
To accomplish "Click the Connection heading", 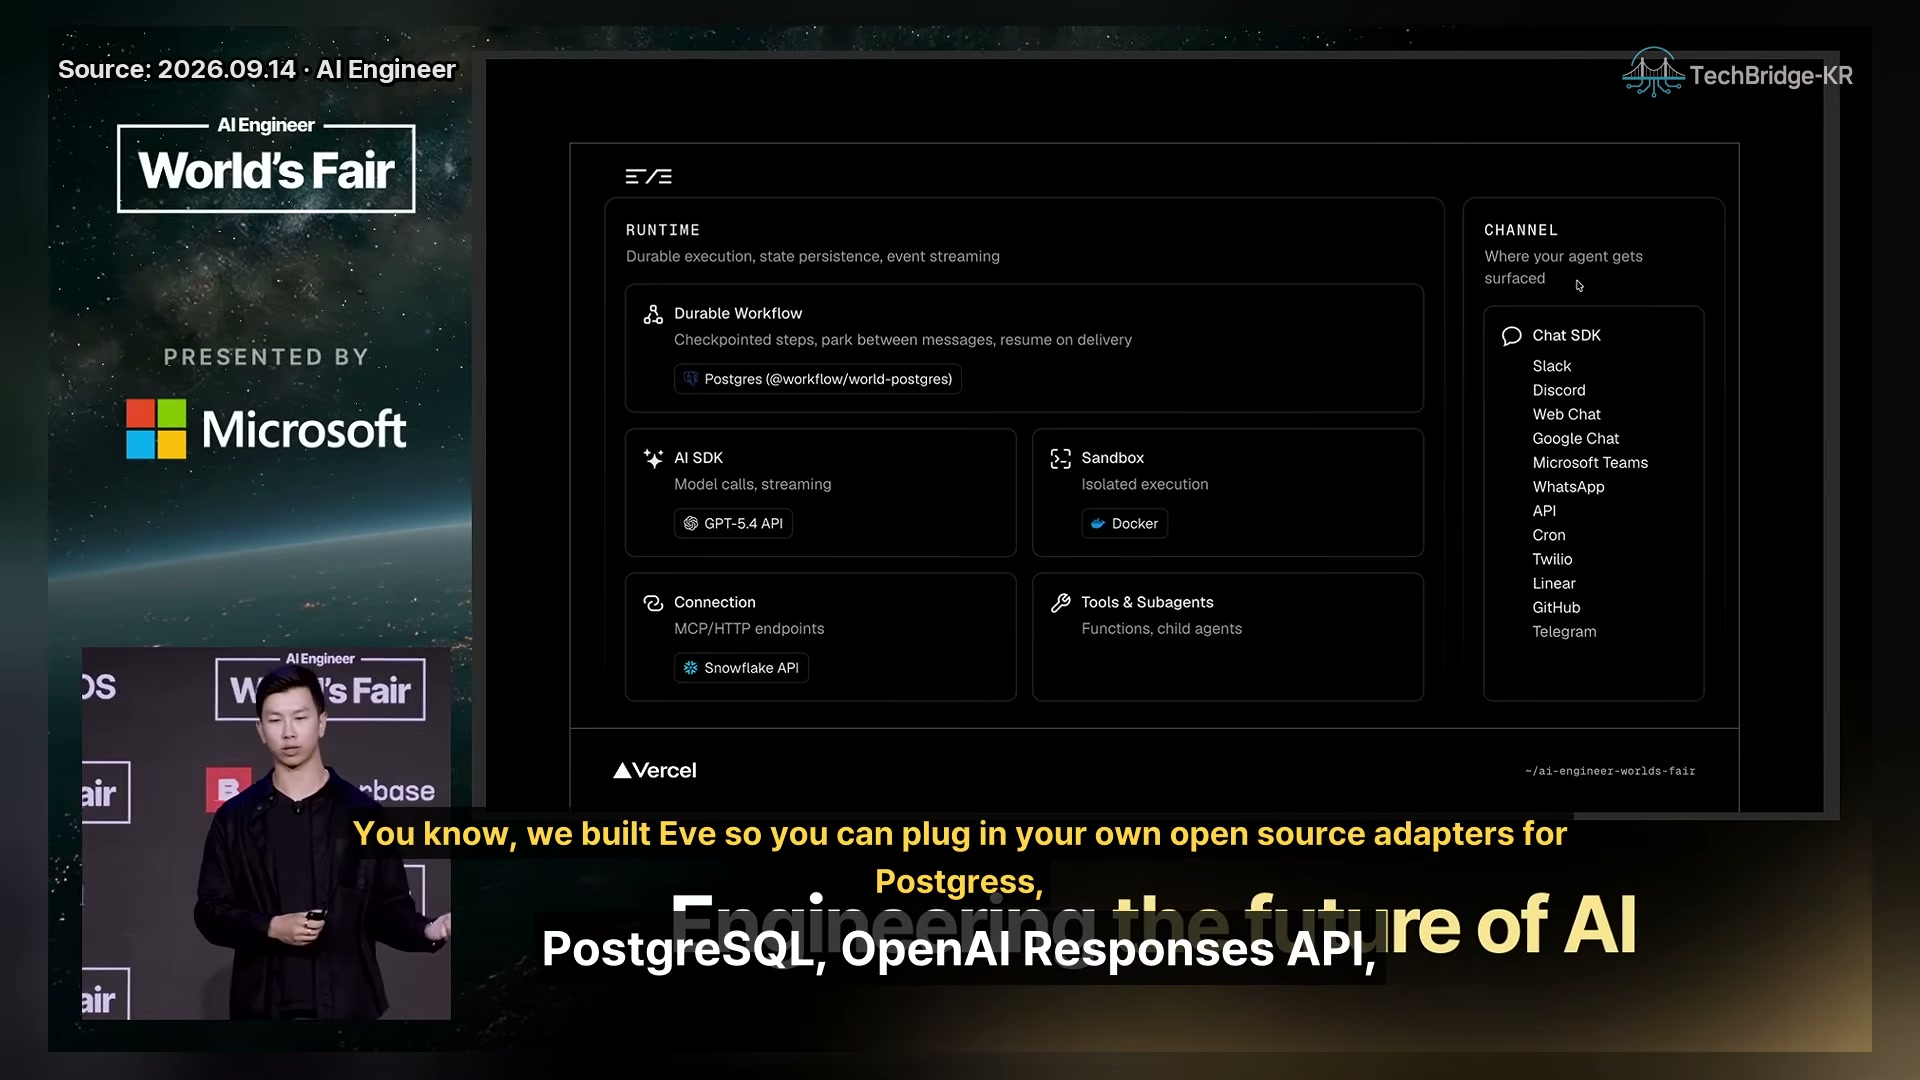I will pyautogui.click(x=715, y=602).
